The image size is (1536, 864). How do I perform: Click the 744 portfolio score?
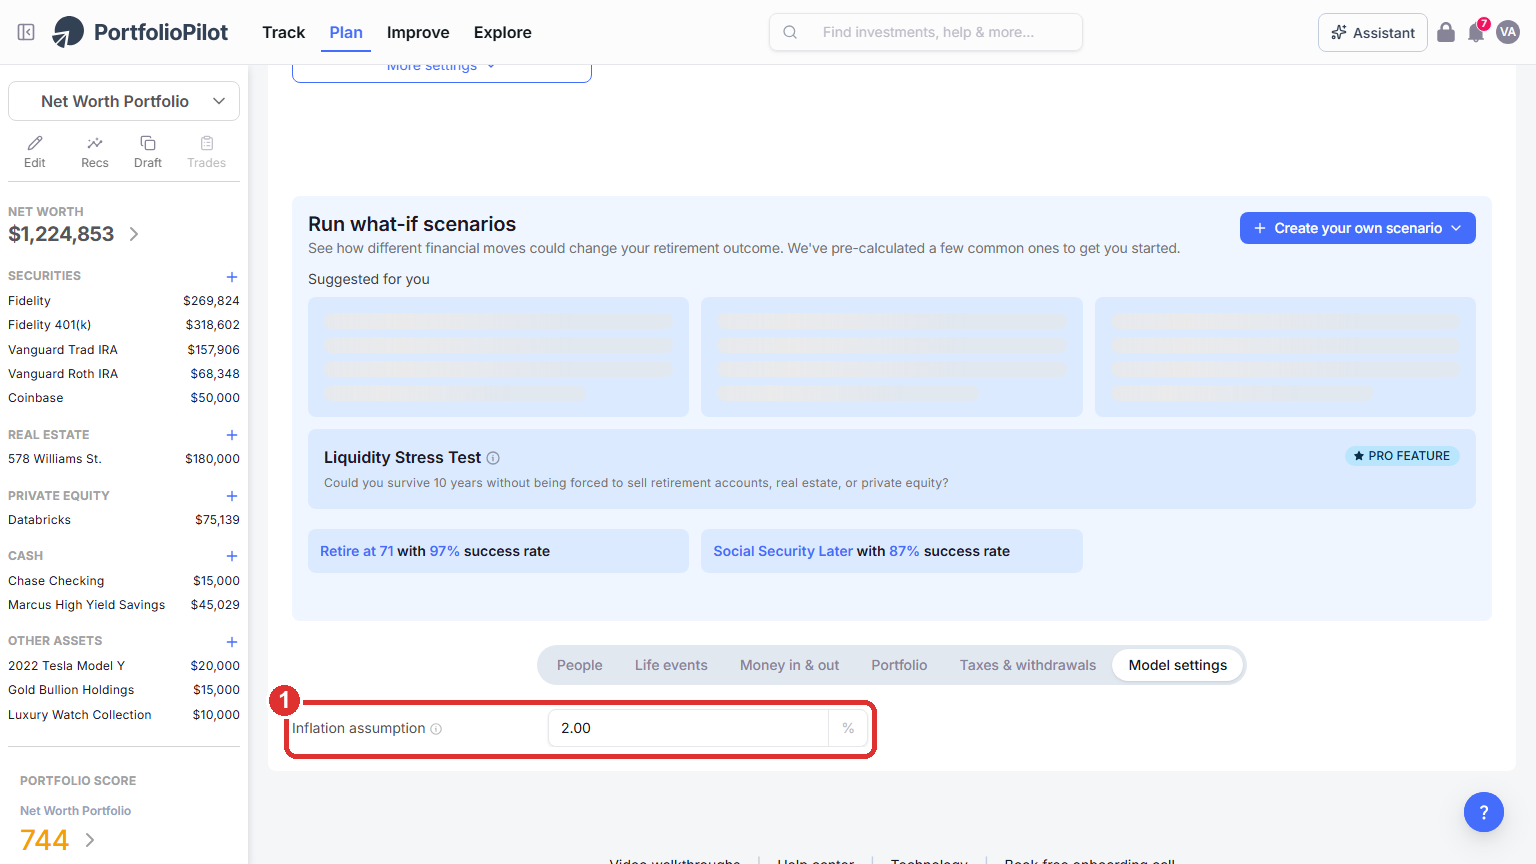45,840
